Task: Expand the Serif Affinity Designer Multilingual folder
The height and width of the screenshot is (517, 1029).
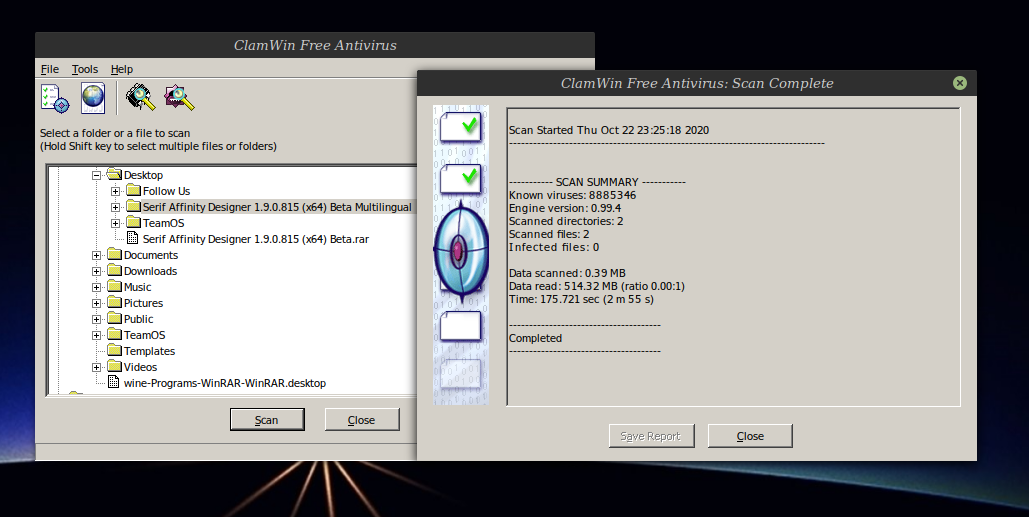Action: pyautogui.click(x=116, y=207)
